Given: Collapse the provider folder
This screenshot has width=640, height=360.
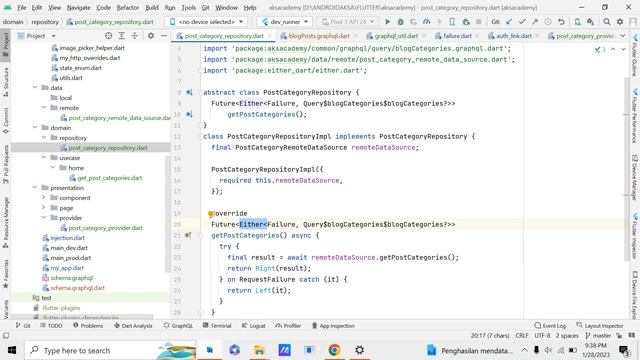Looking at the screenshot, I should point(44,218).
